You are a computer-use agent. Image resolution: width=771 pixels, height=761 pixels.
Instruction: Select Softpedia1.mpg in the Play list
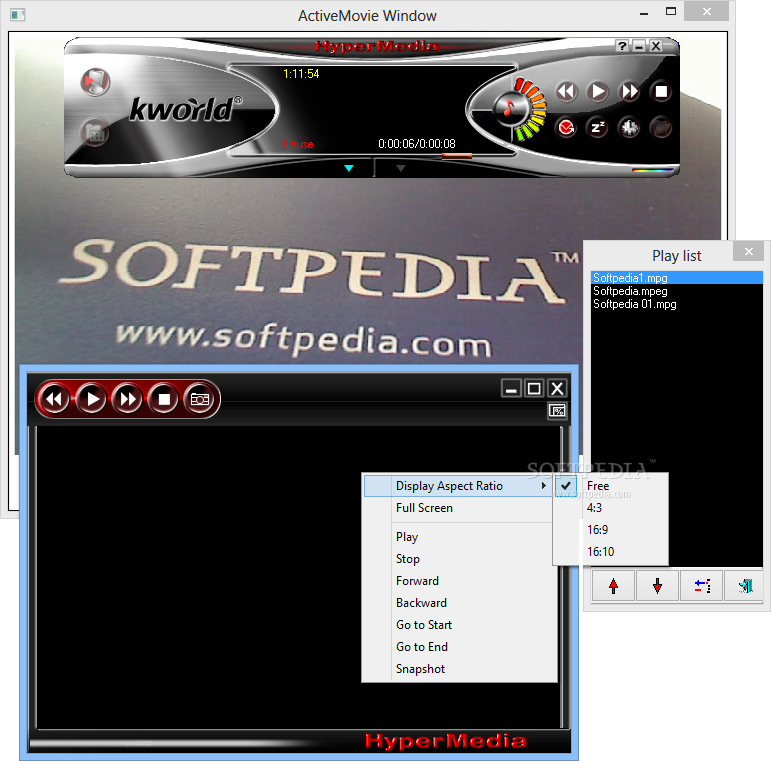coord(677,278)
